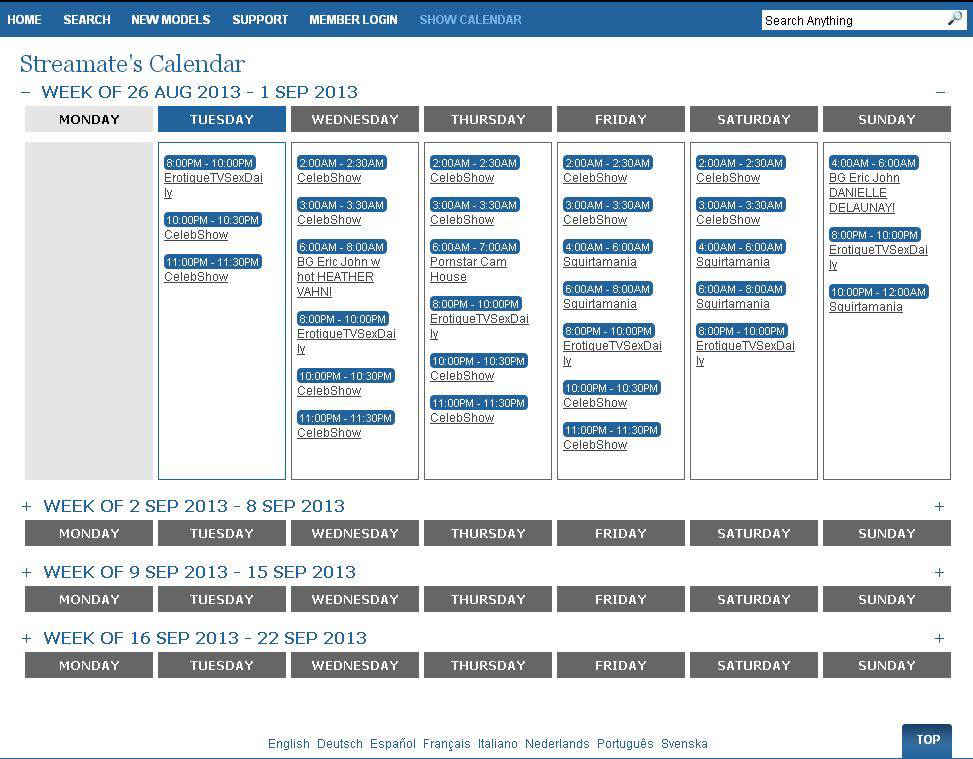Select MONDAY tab in week of 26 Aug
This screenshot has width=973, height=759.
[x=89, y=119]
